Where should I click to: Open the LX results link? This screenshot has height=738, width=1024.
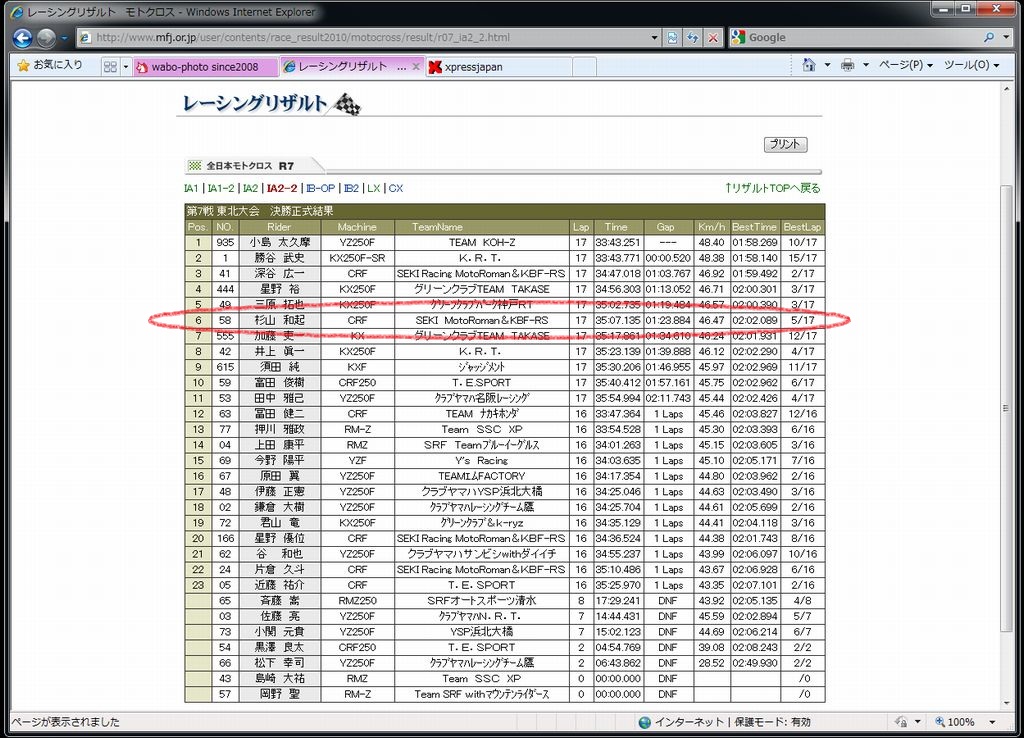tap(374, 188)
